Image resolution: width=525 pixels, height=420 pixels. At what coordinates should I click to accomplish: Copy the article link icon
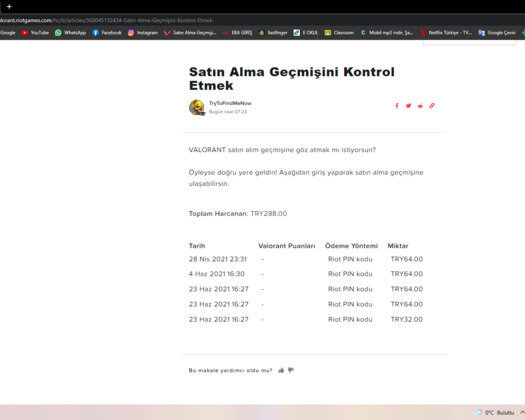tap(432, 106)
